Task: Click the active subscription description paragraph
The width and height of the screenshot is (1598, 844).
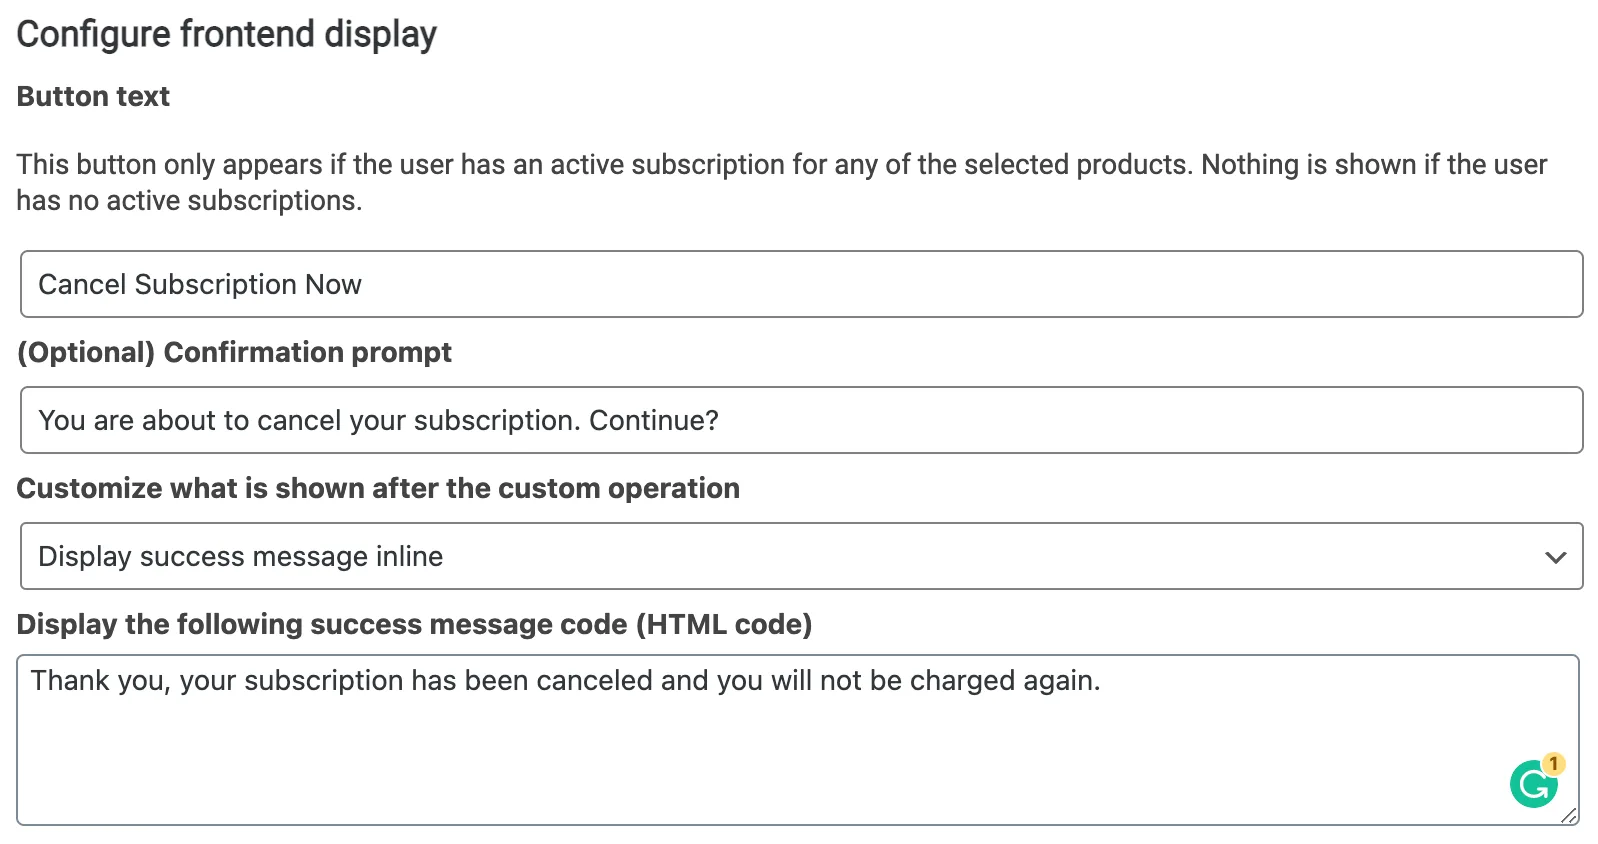Action: coord(780,182)
